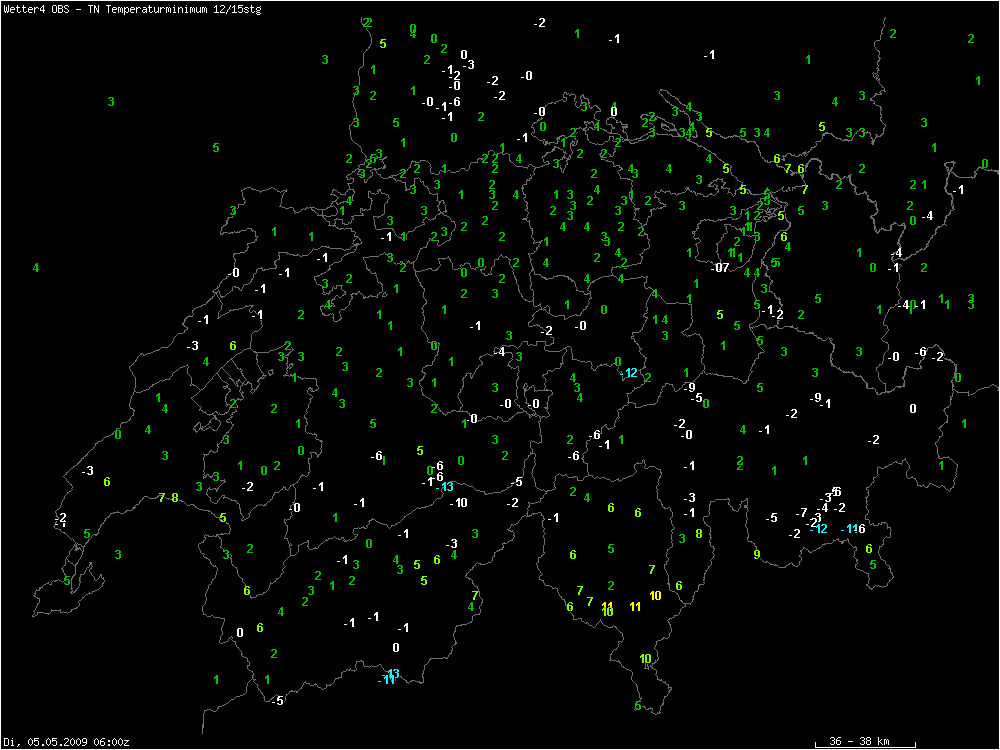
Task: Click the cyan -11 at the southern border
Action: (387, 681)
